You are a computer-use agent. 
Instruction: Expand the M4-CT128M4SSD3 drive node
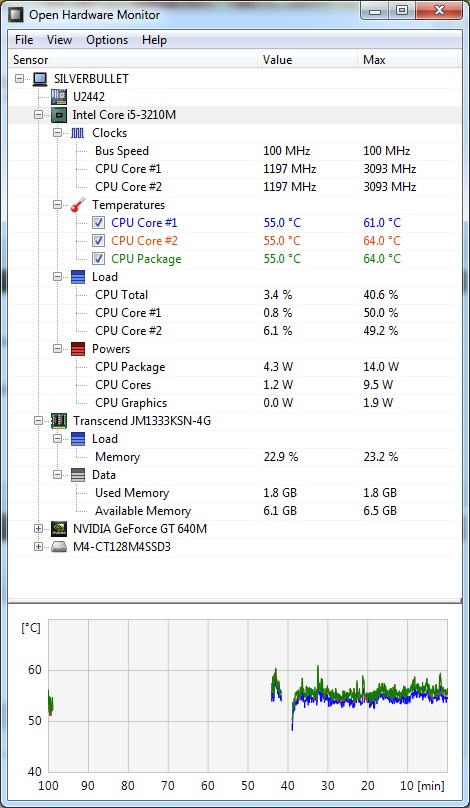[38, 547]
